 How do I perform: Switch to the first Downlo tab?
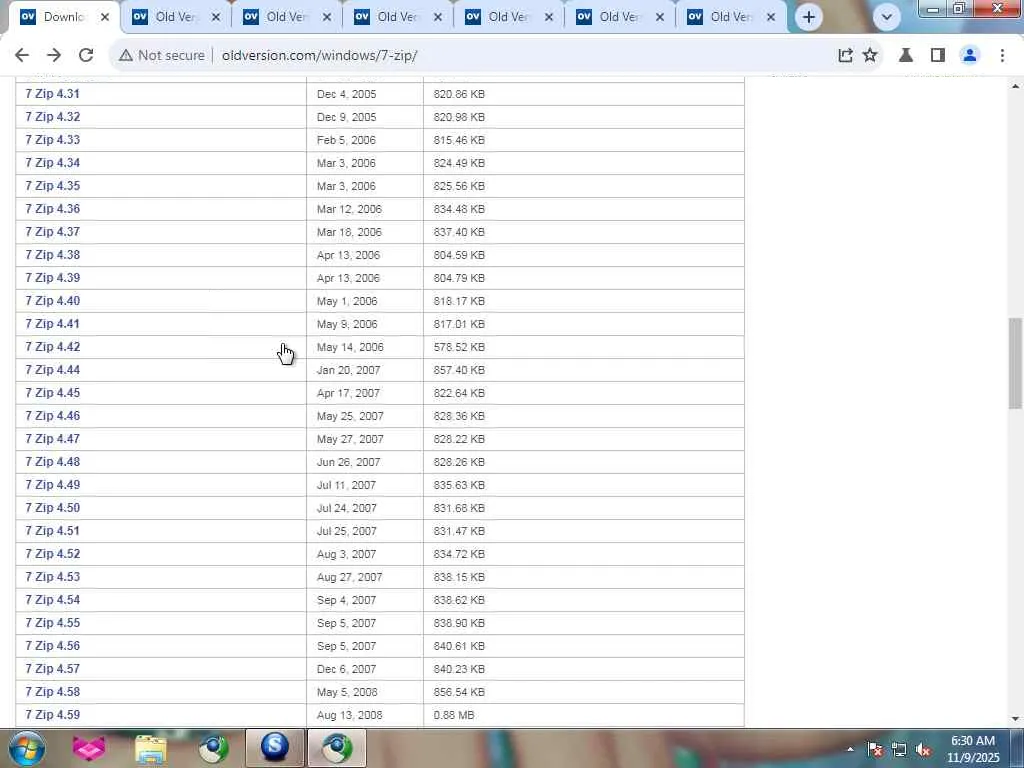click(x=64, y=17)
